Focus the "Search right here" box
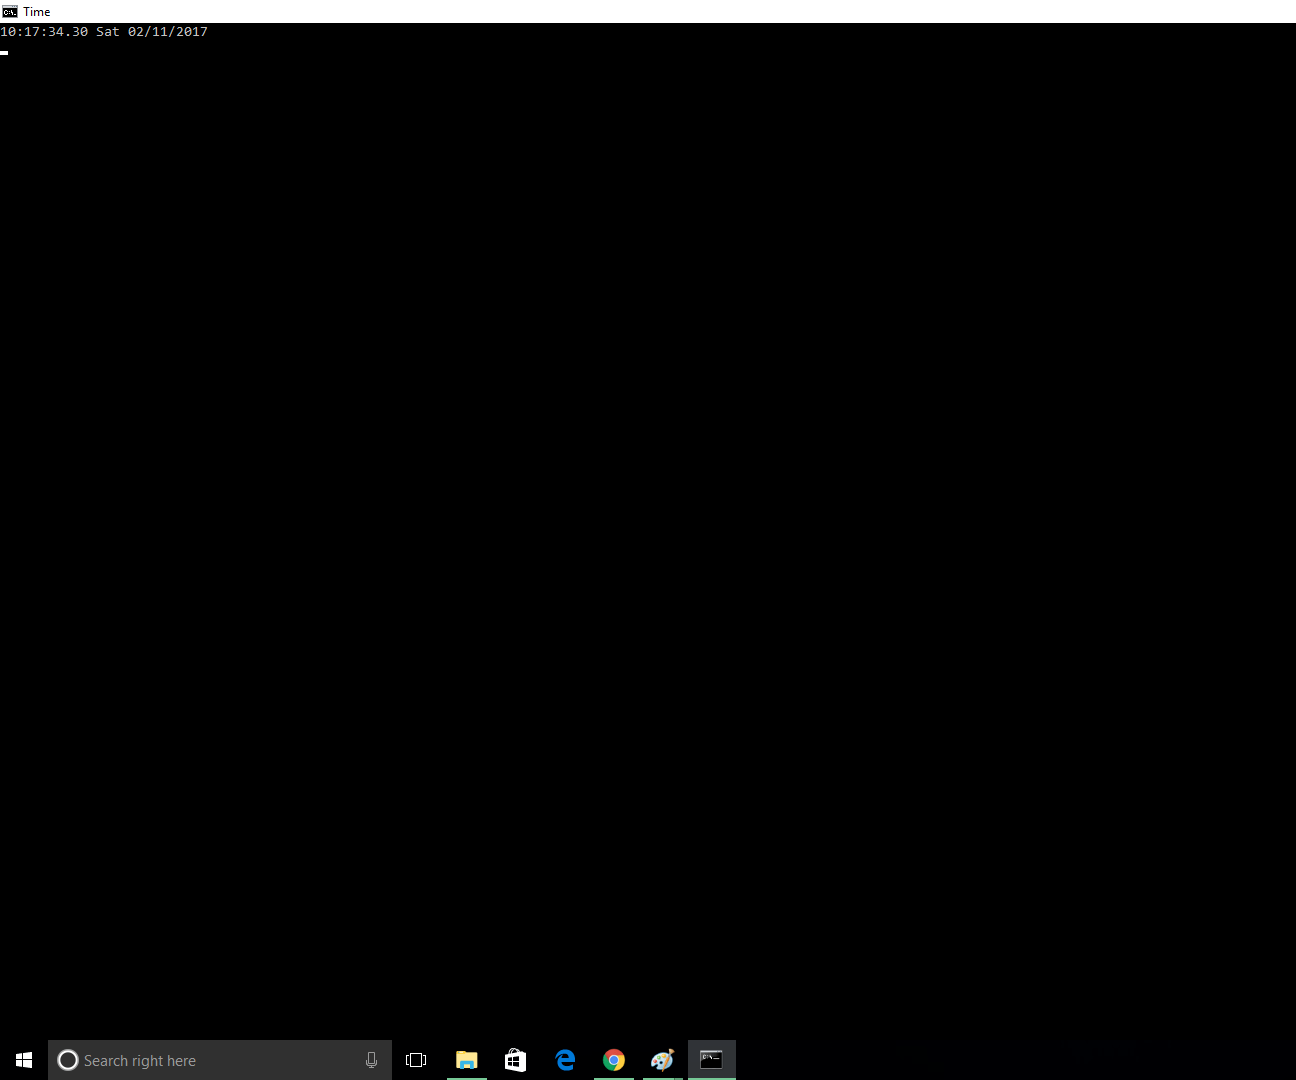 tap(220, 1060)
